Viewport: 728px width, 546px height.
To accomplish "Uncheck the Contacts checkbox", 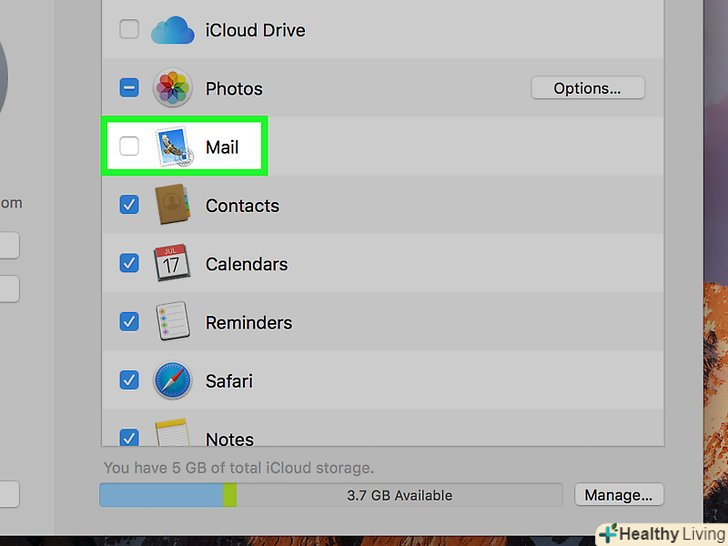I will coord(129,205).
